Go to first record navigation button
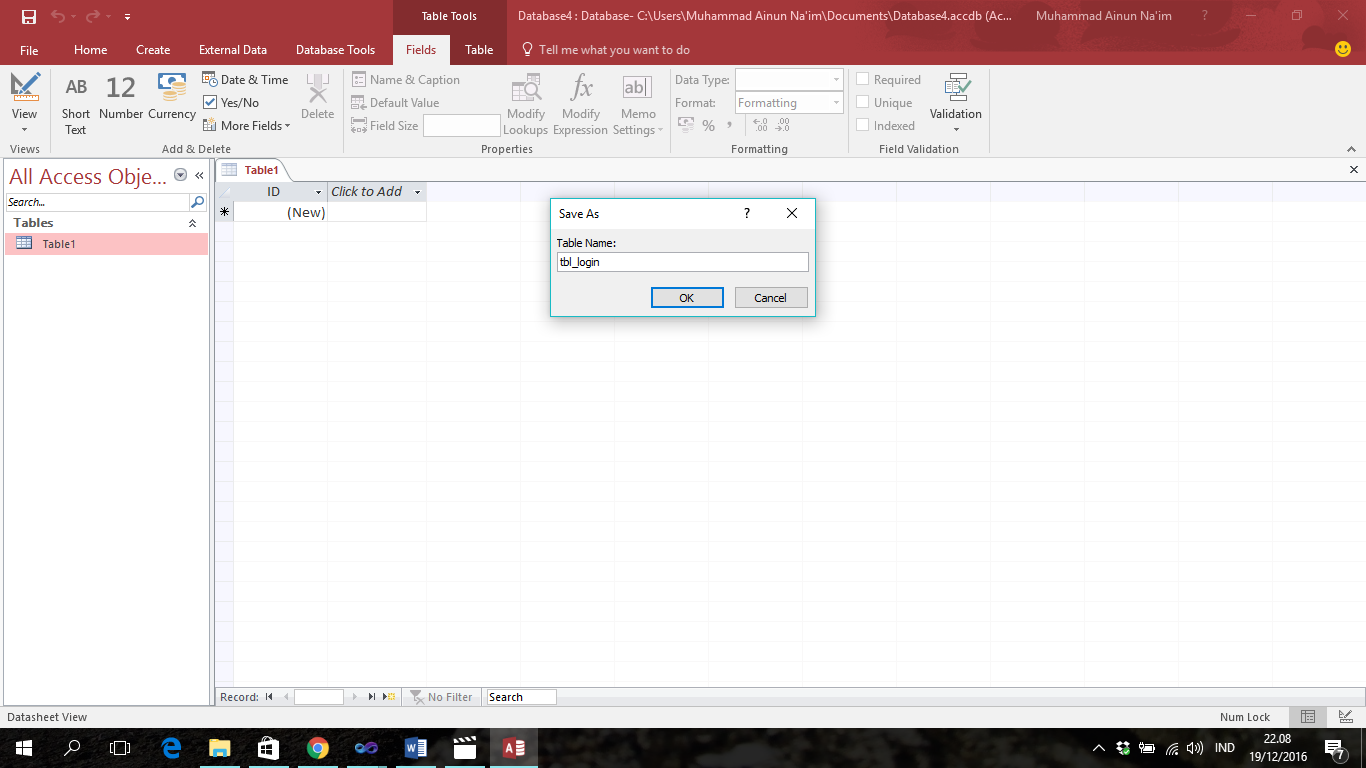 click(269, 697)
